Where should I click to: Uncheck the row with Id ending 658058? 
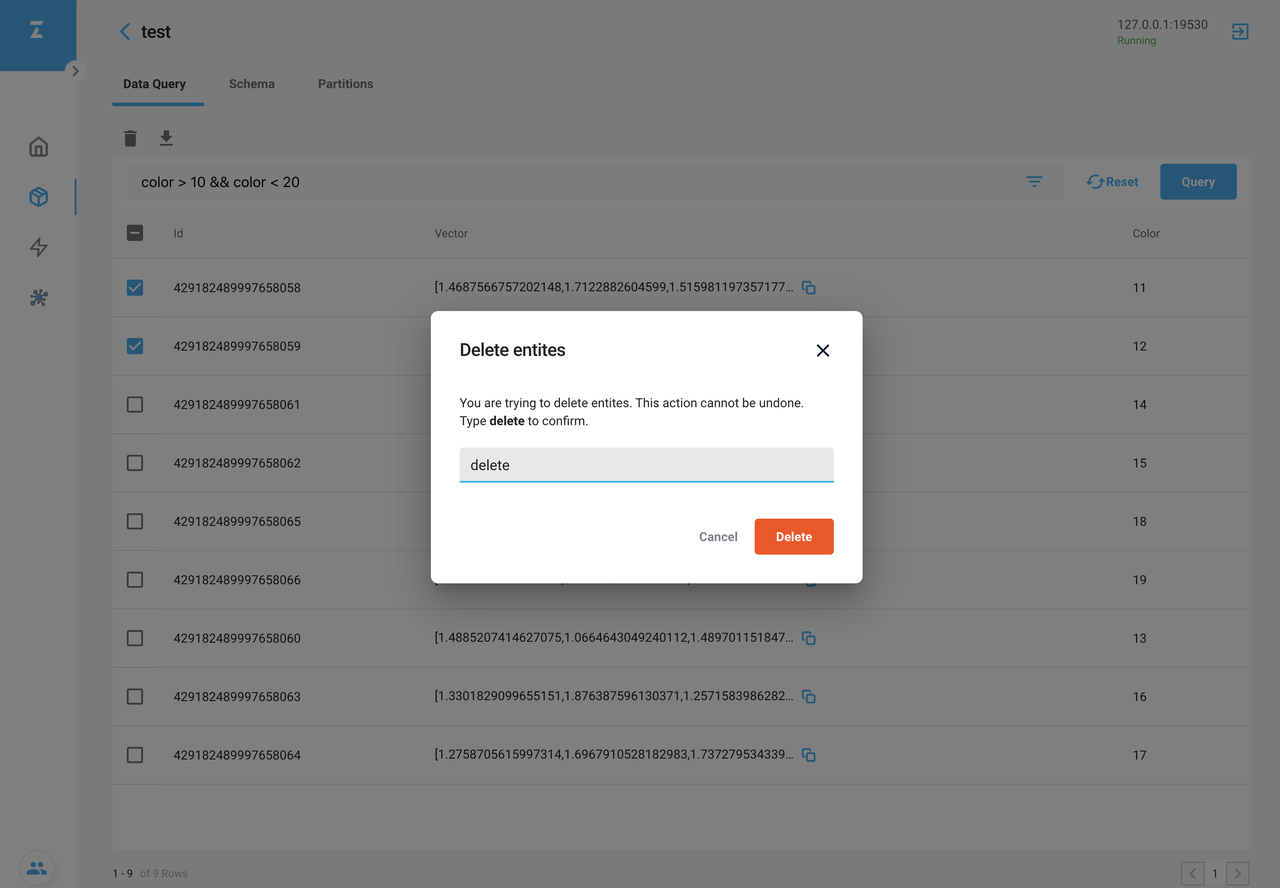(135, 288)
